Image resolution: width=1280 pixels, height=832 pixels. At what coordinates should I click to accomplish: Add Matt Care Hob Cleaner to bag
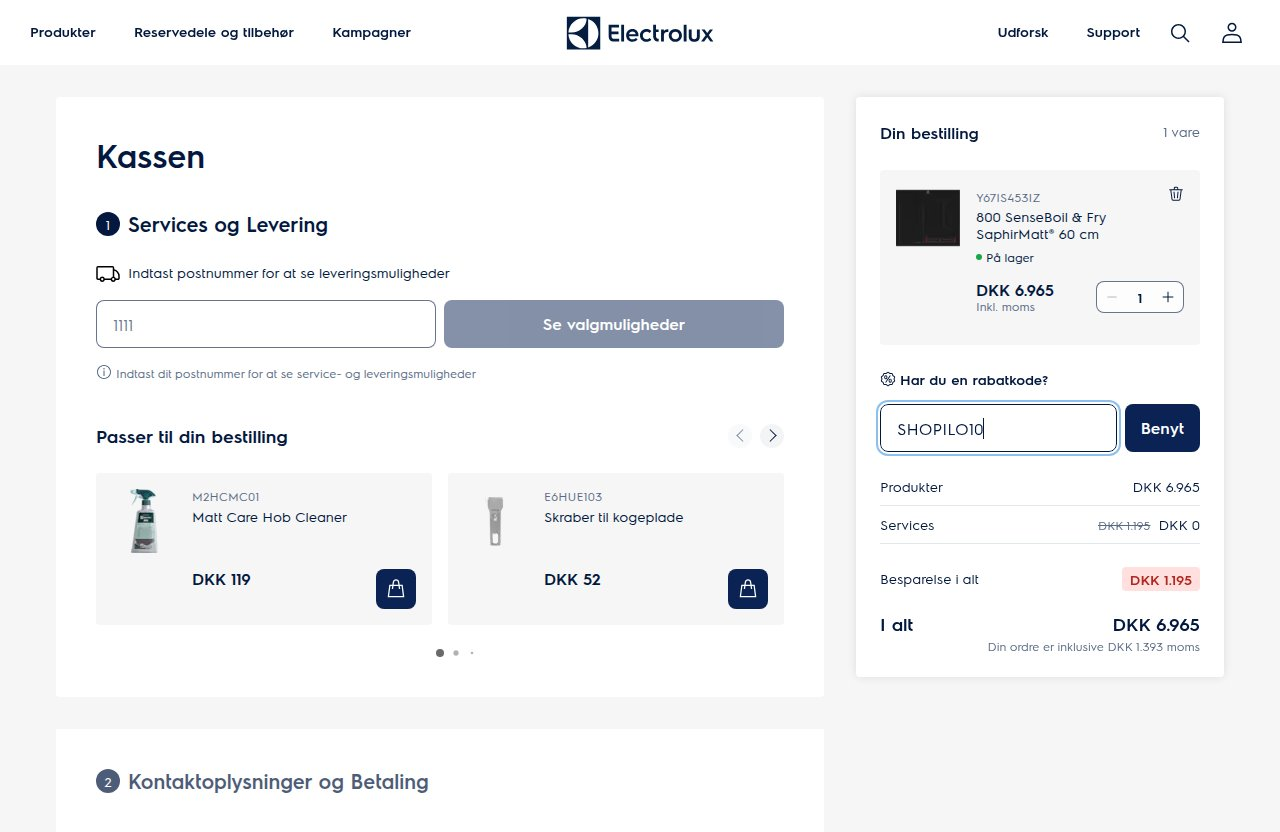[396, 589]
